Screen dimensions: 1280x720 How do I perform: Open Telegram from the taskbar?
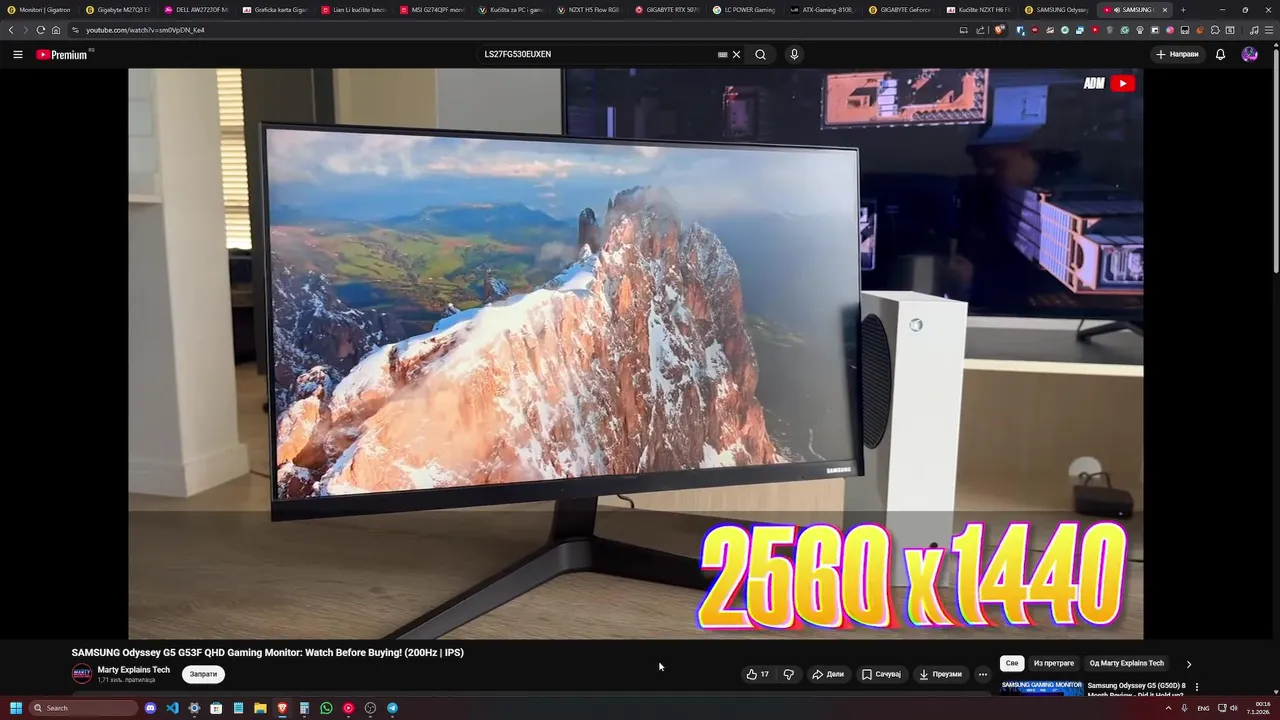[x=392, y=708]
